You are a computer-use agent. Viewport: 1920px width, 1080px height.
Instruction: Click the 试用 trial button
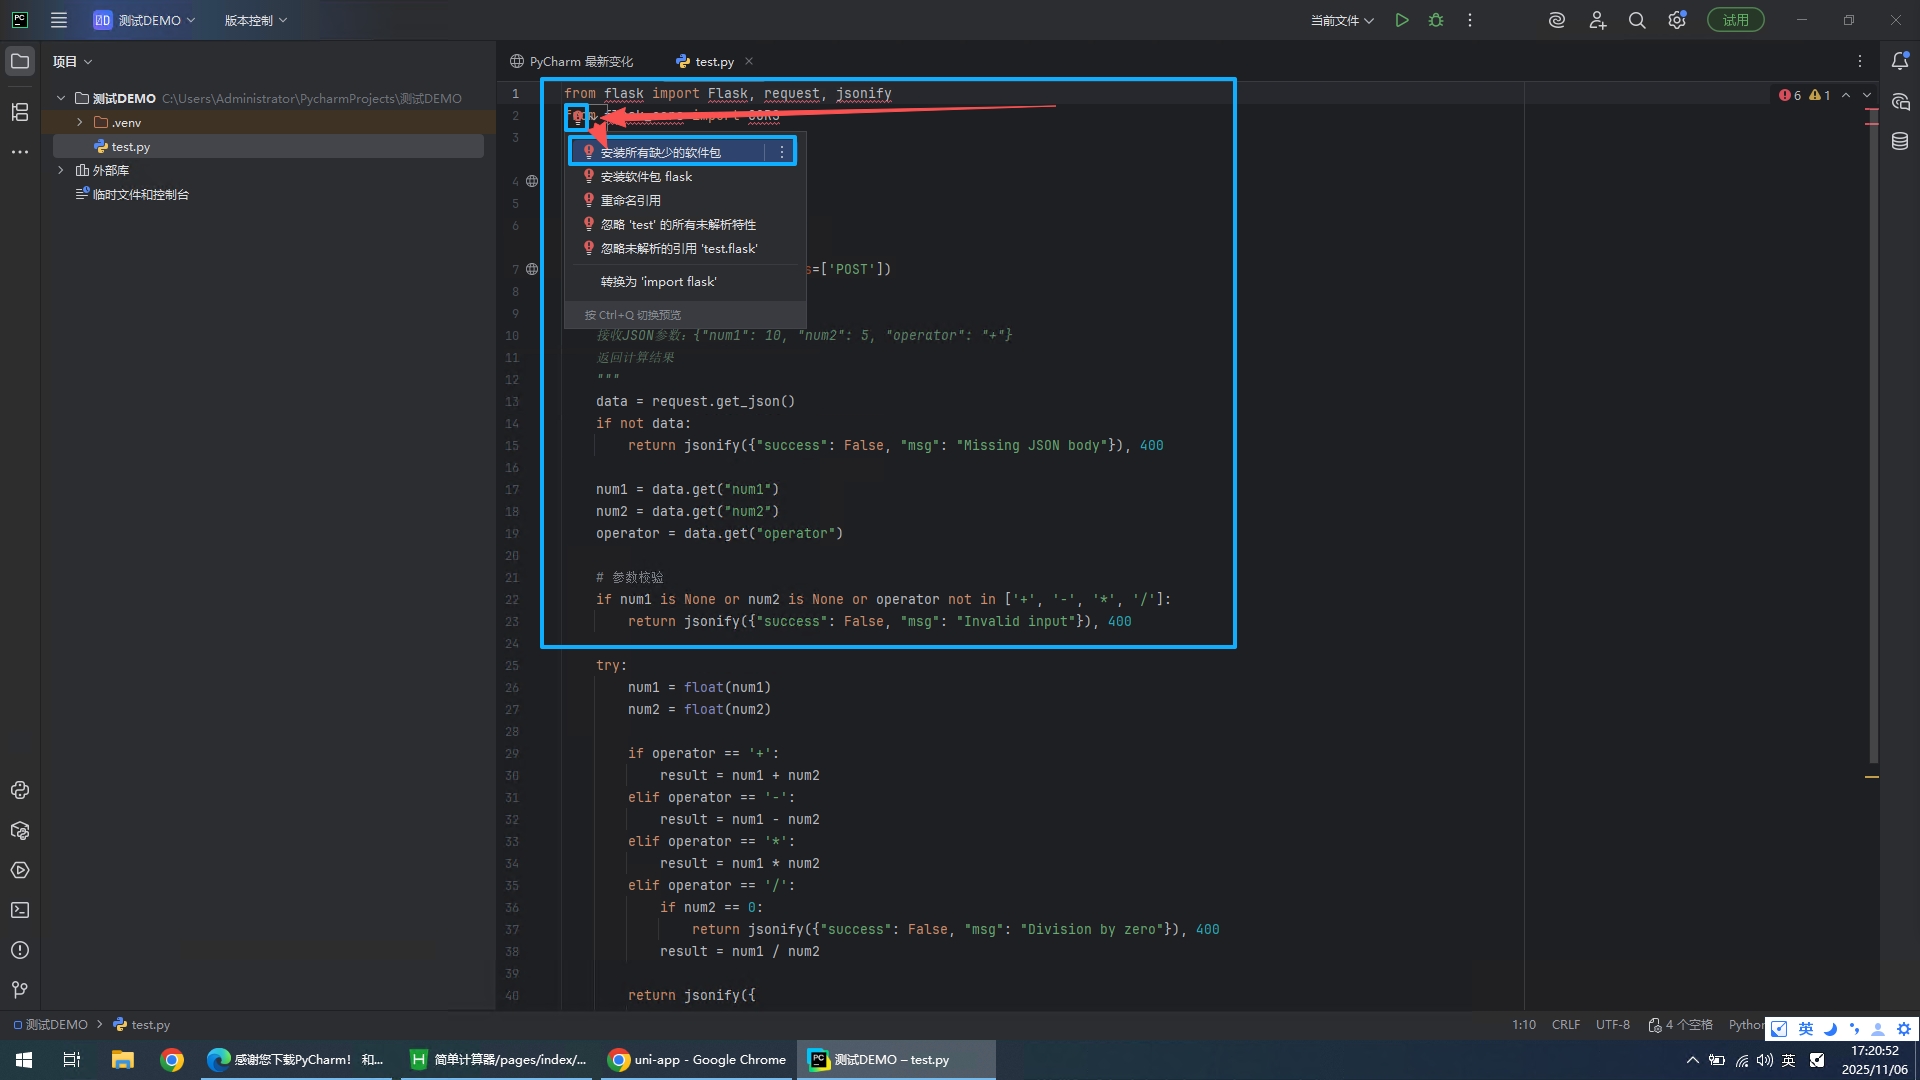pos(1735,20)
